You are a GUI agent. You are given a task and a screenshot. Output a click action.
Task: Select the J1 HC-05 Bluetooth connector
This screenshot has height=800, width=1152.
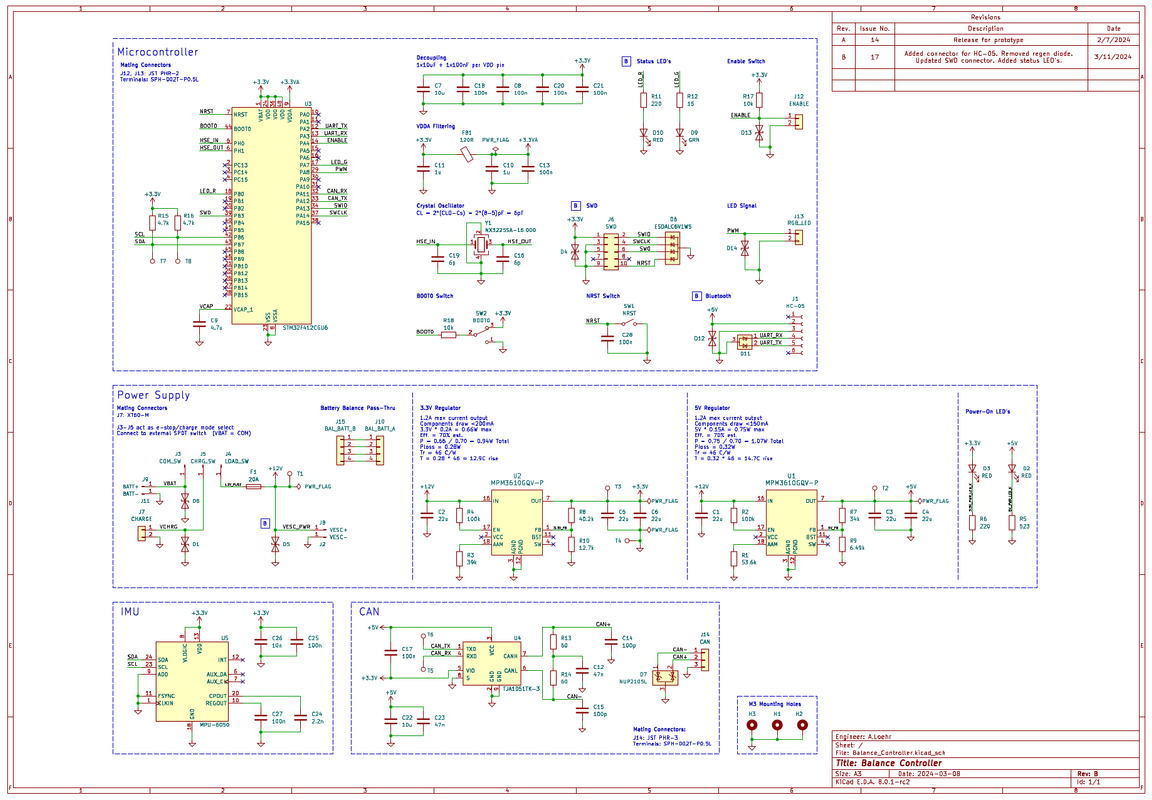click(798, 334)
